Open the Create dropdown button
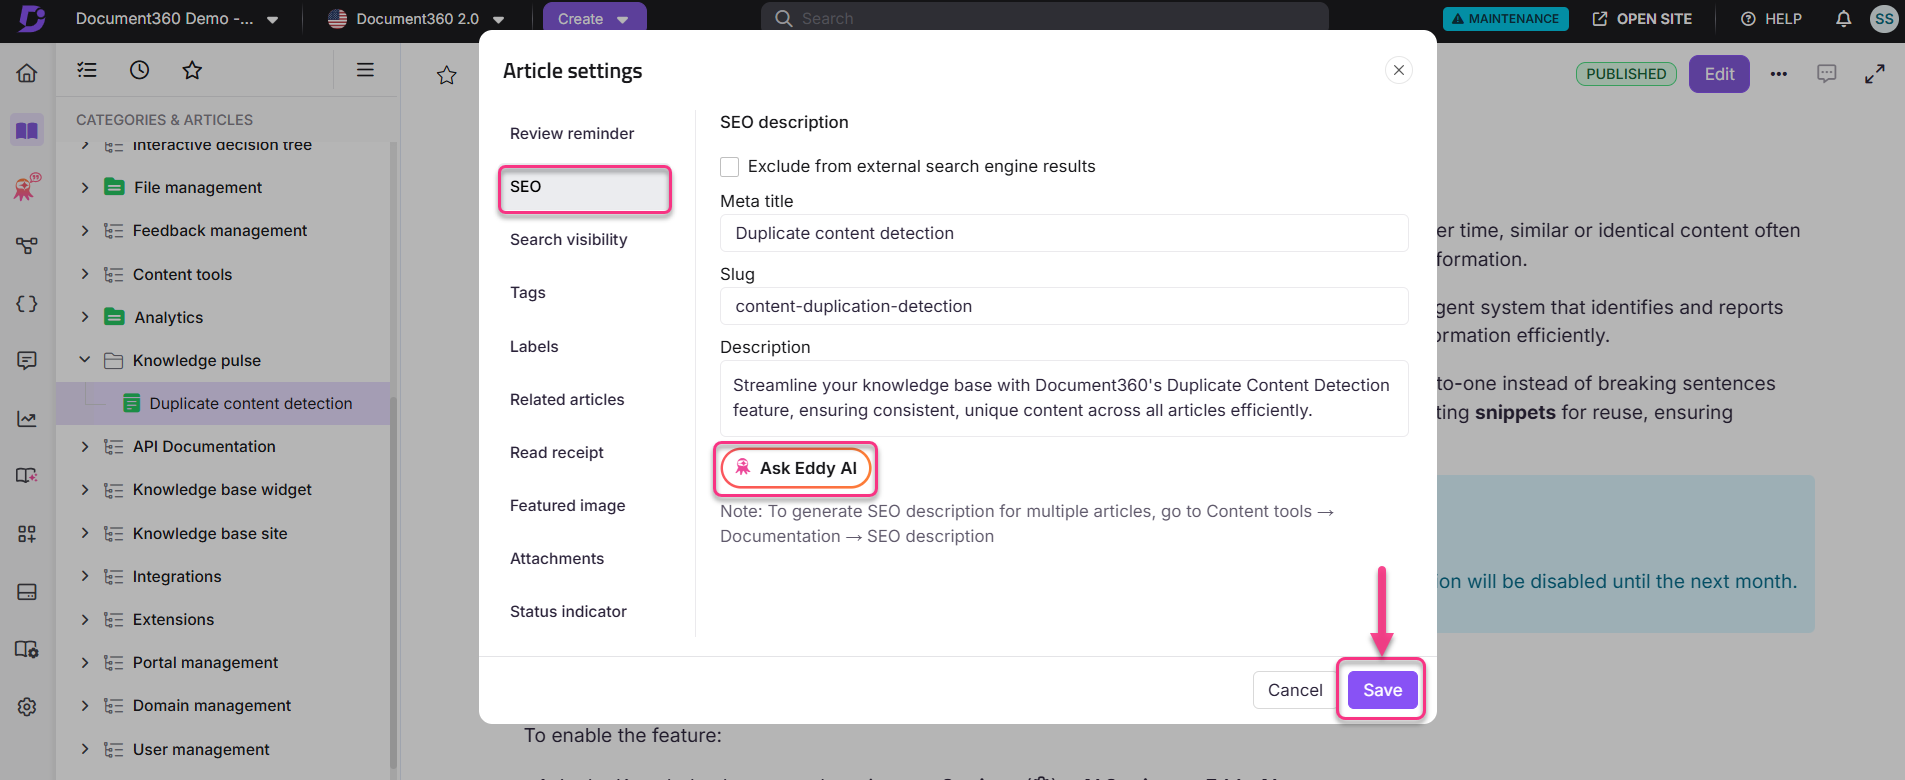Image resolution: width=1905 pixels, height=780 pixels. tap(594, 19)
